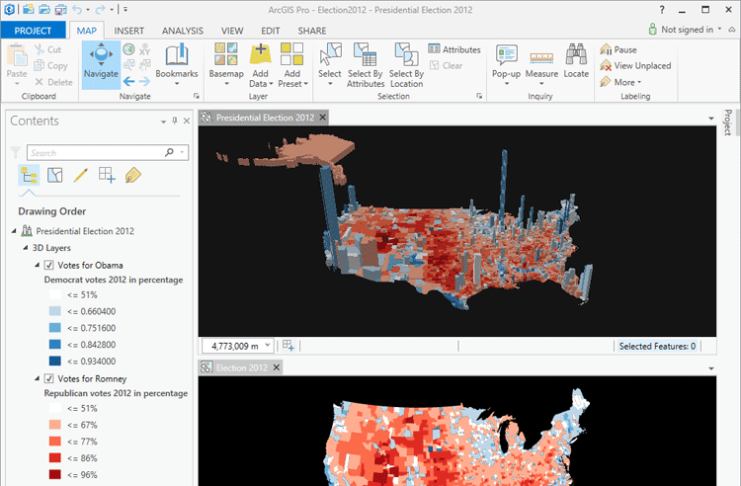
Task: Open the scale dropdown 4,773,009 m
Action: tap(267, 345)
